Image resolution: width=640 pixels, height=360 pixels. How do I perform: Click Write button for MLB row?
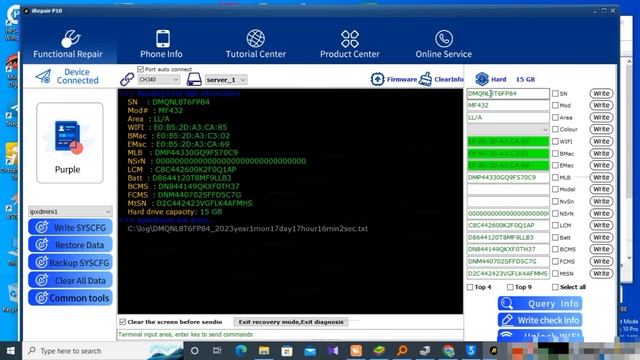[601, 178]
